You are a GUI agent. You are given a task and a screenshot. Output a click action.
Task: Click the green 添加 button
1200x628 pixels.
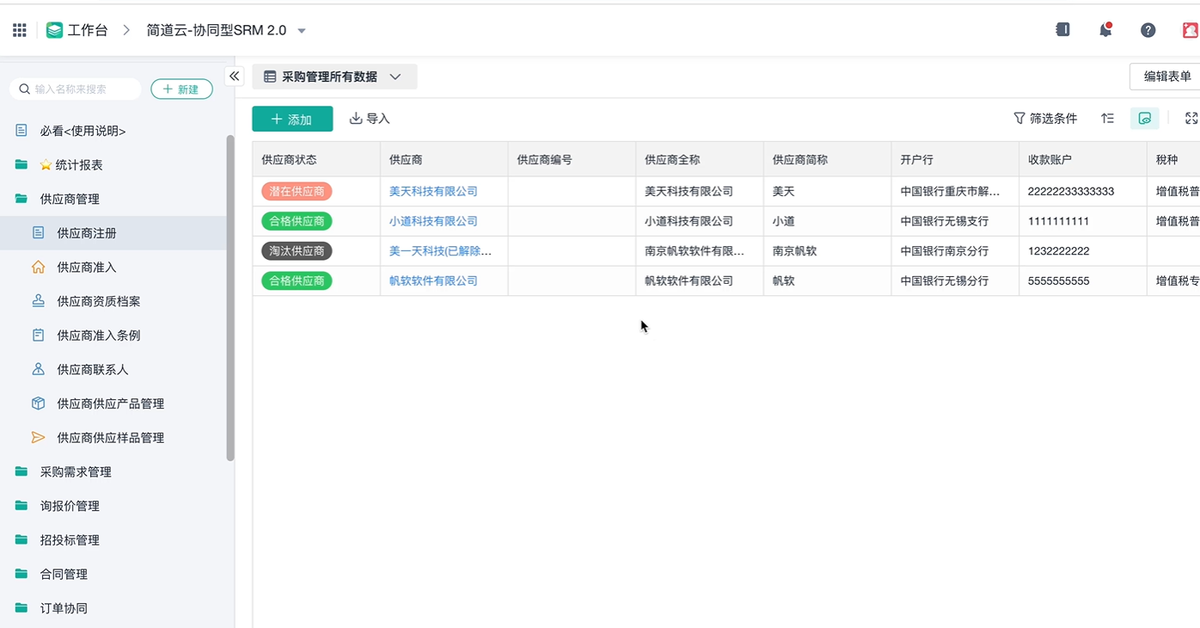tap(292, 119)
